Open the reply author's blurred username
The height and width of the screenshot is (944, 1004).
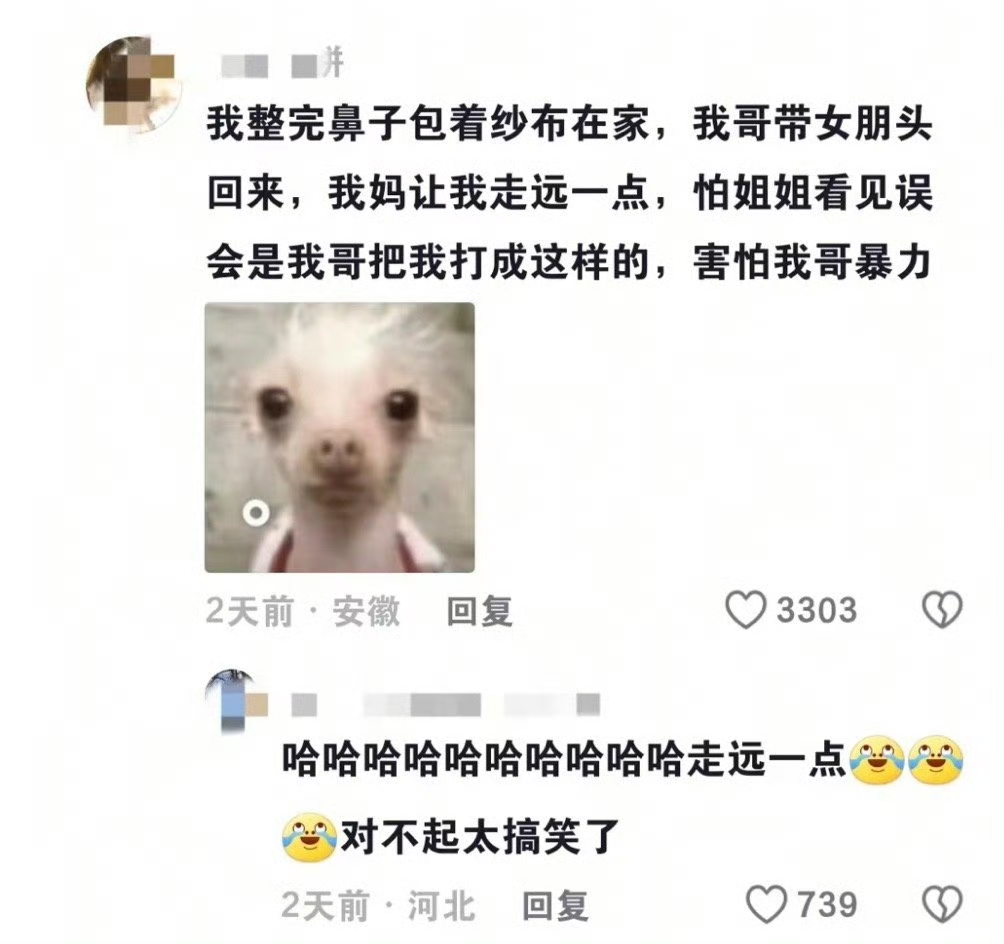[446, 704]
